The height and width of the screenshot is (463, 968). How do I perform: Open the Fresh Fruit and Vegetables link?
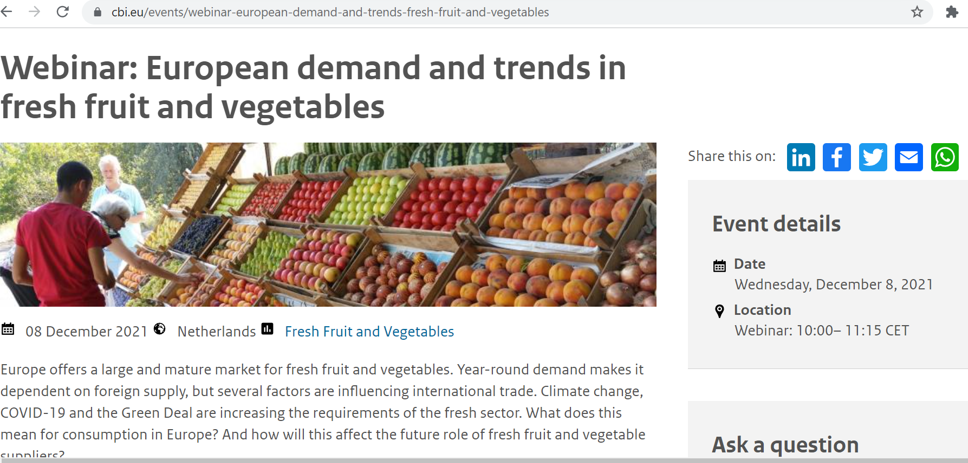click(x=369, y=331)
